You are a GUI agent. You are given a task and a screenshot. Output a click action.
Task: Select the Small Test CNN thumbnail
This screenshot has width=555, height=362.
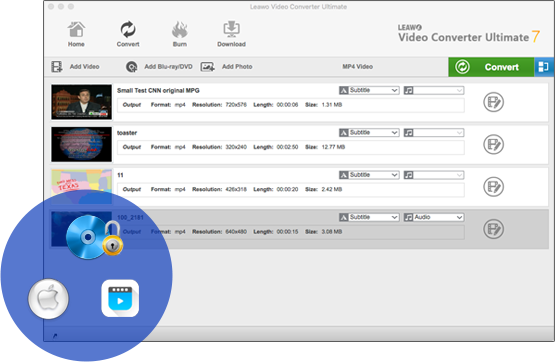click(x=81, y=102)
